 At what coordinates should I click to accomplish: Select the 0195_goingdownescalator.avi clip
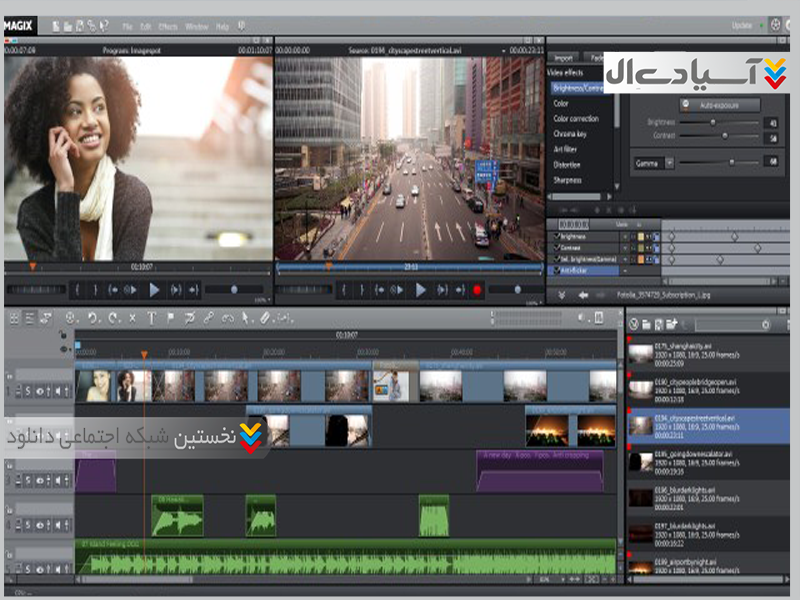coord(690,458)
